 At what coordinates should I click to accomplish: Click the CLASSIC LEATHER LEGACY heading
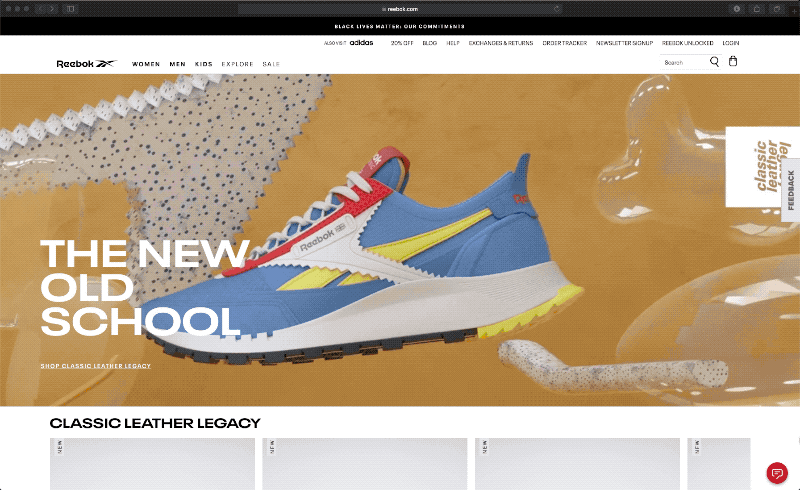155,423
